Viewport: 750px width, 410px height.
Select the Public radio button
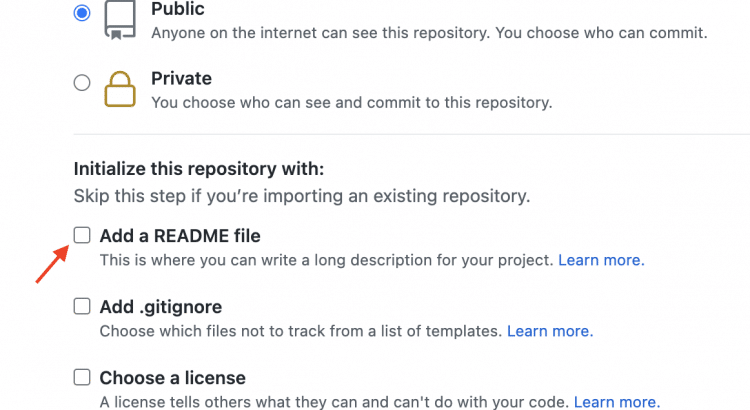pyautogui.click(x=82, y=14)
